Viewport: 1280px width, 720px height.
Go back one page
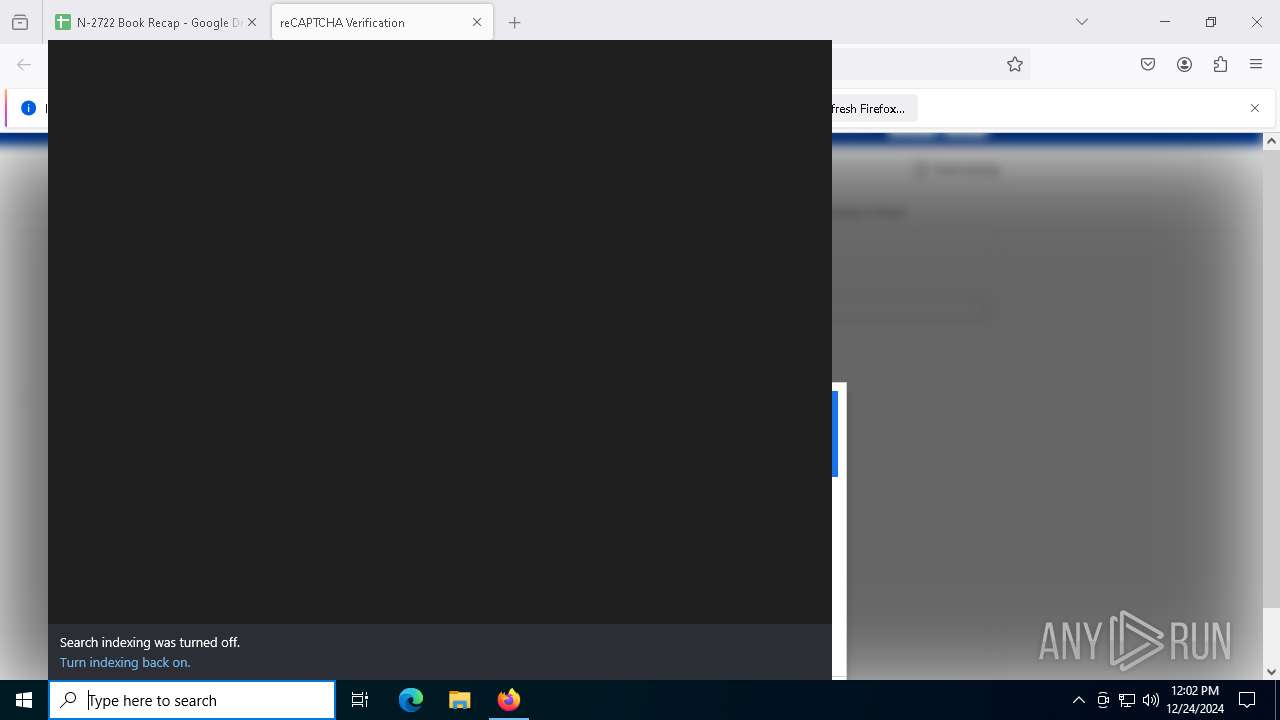(24, 64)
